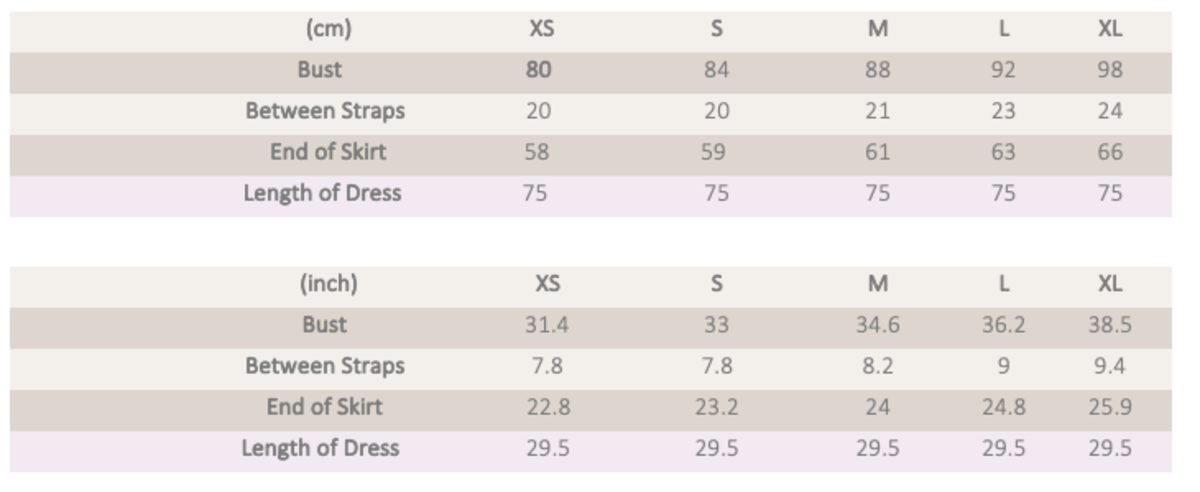Screen dimensions: 1200x492
Task: Click the Bust value 88 in cm table
Action: point(877,70)
